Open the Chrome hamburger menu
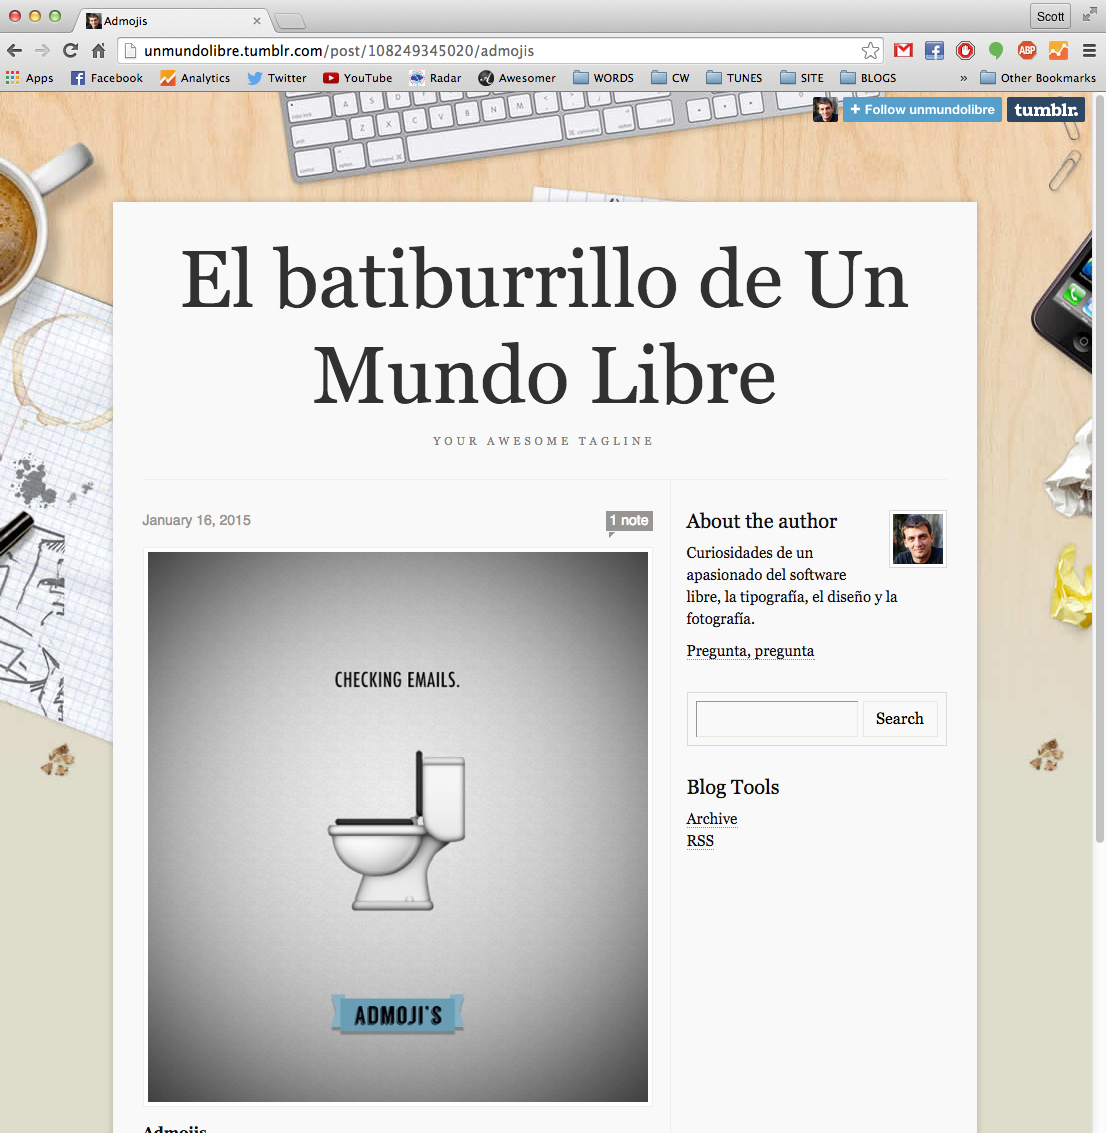Viewport: 1106px width, 1133px height. [1089, 50]
